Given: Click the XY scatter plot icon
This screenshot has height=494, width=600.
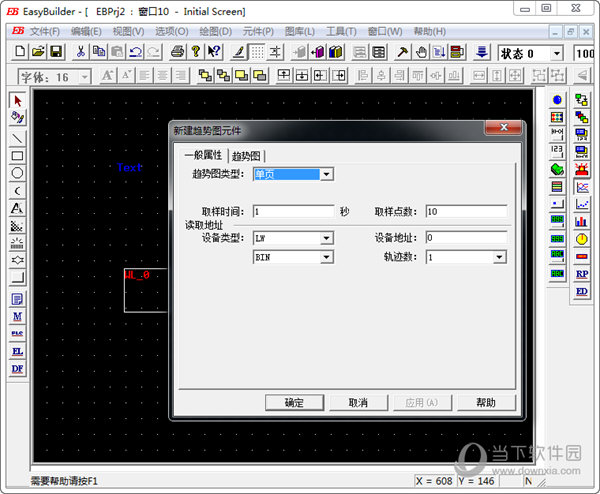Looking at the screenshot, I should 582,204.
